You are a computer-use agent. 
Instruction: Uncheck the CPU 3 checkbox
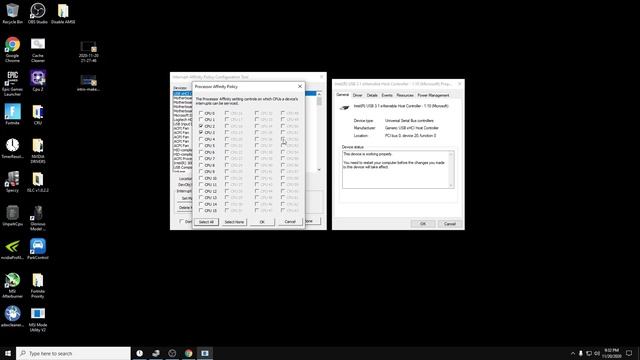coord(201,133)
